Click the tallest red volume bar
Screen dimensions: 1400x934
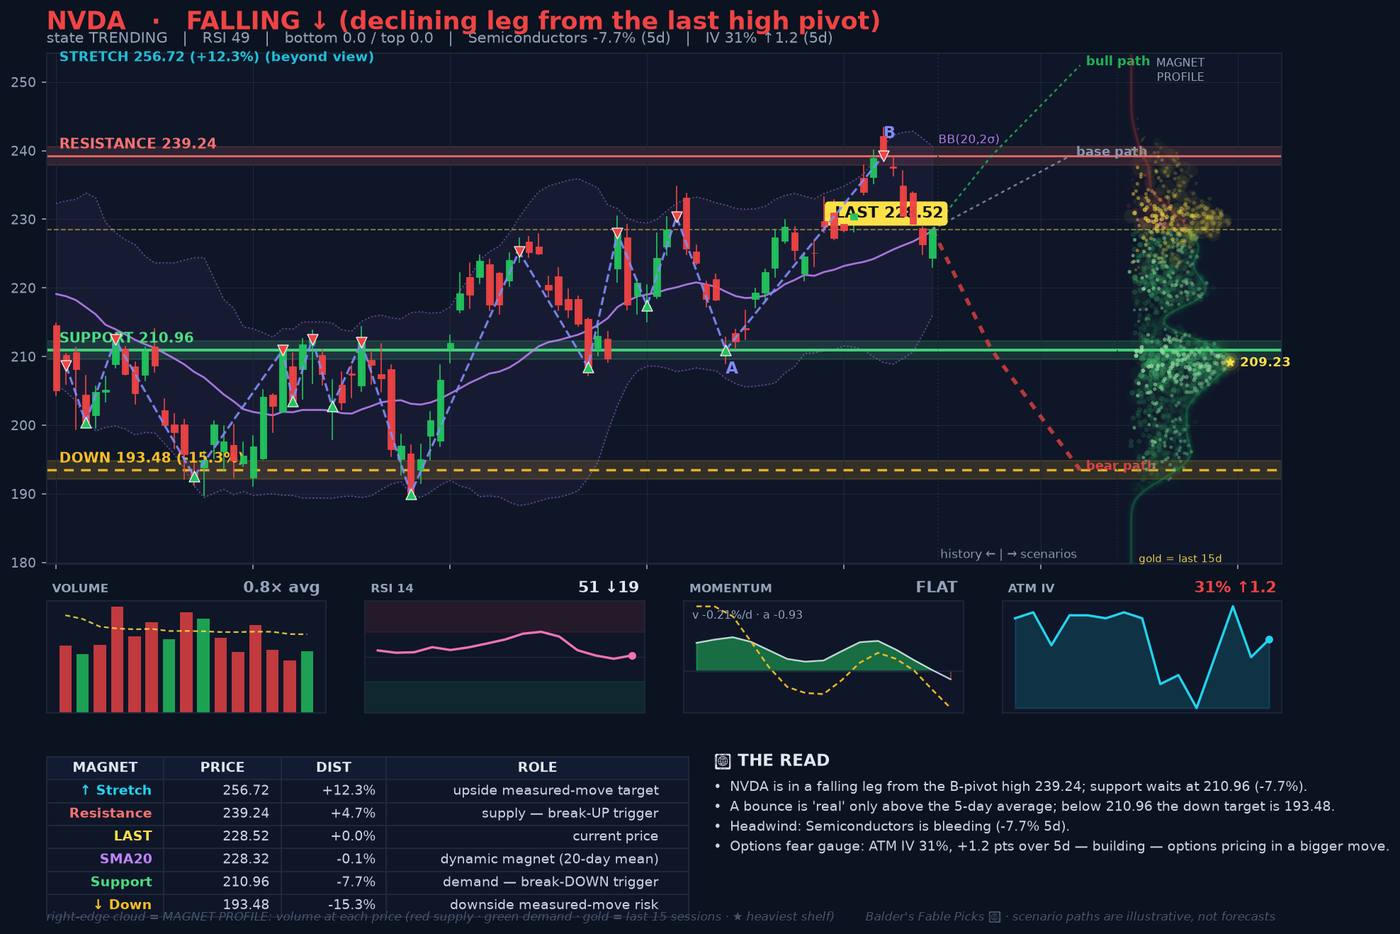tap(117, 659)
